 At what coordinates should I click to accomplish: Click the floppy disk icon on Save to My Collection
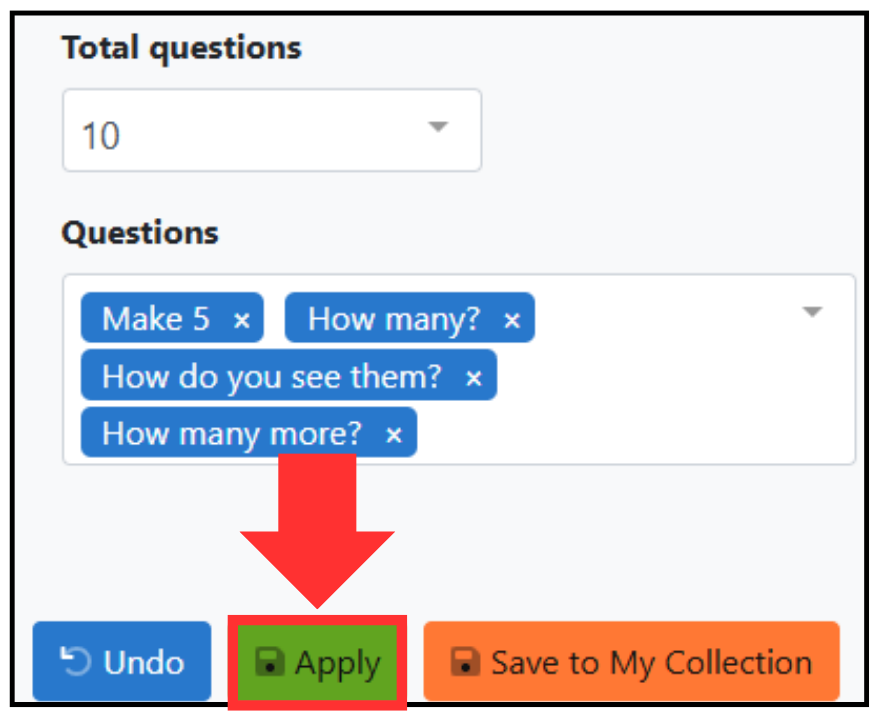point(465,661)
